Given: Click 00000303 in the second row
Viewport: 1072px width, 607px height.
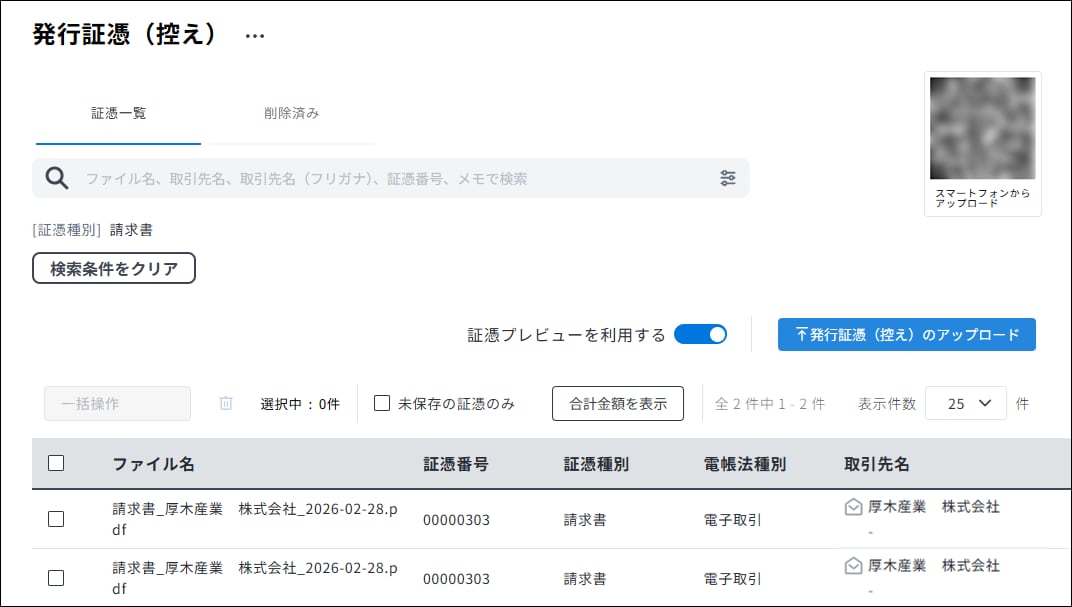Looking at the screenshot, I should 457,579.
